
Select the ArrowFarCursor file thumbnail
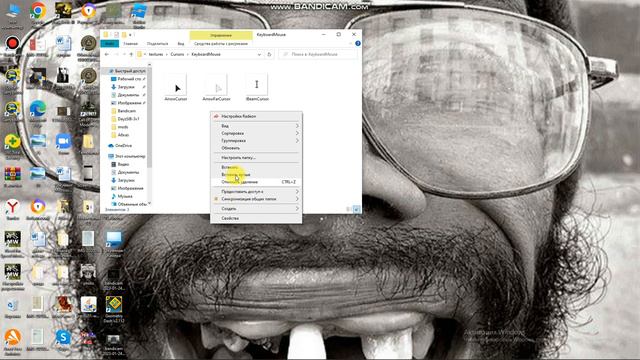tap(216, 87)
